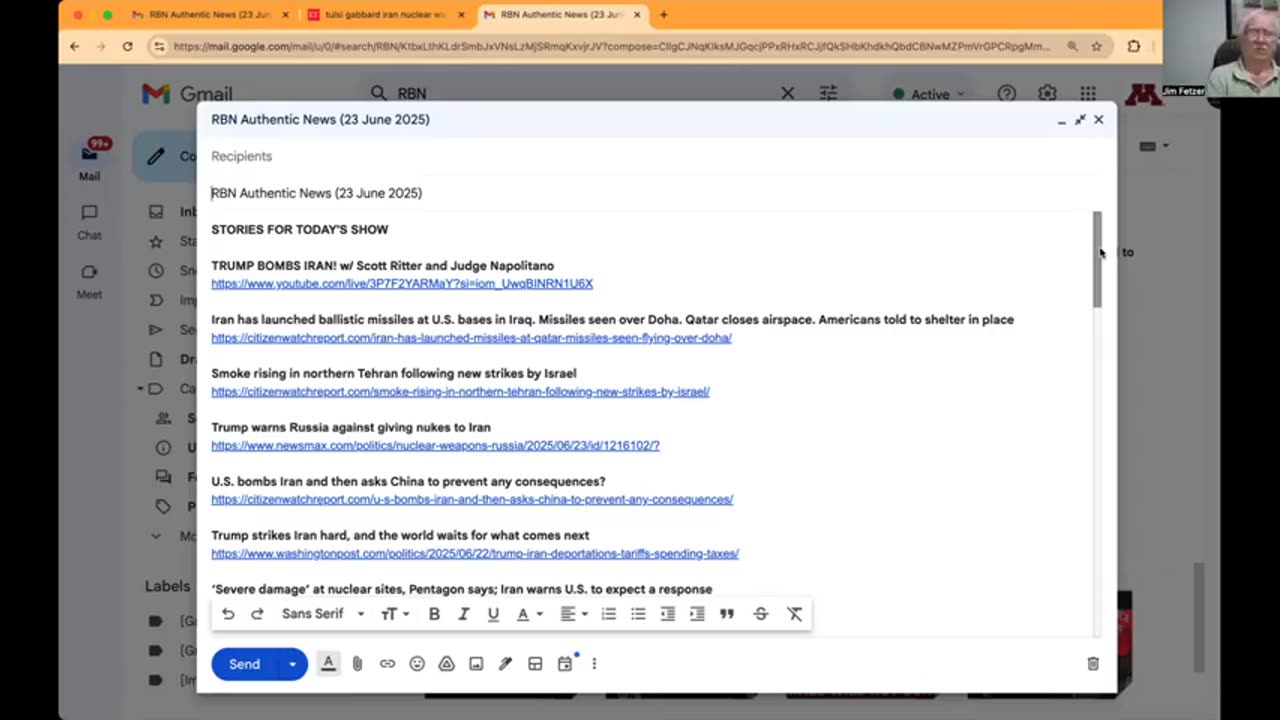
Task: Open the text alignment dropdown
Action: coord(573,614)
